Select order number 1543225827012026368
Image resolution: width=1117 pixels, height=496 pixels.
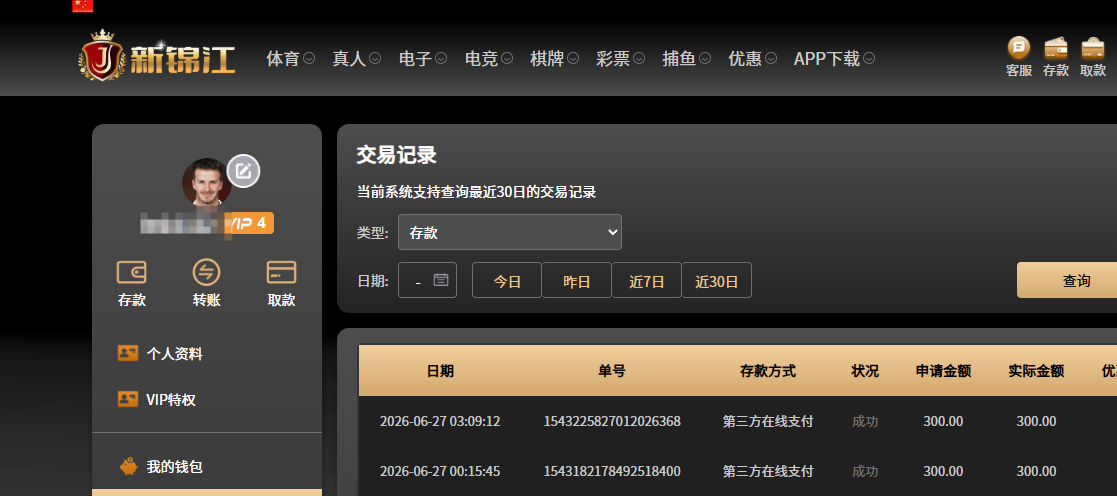(612, 421)
